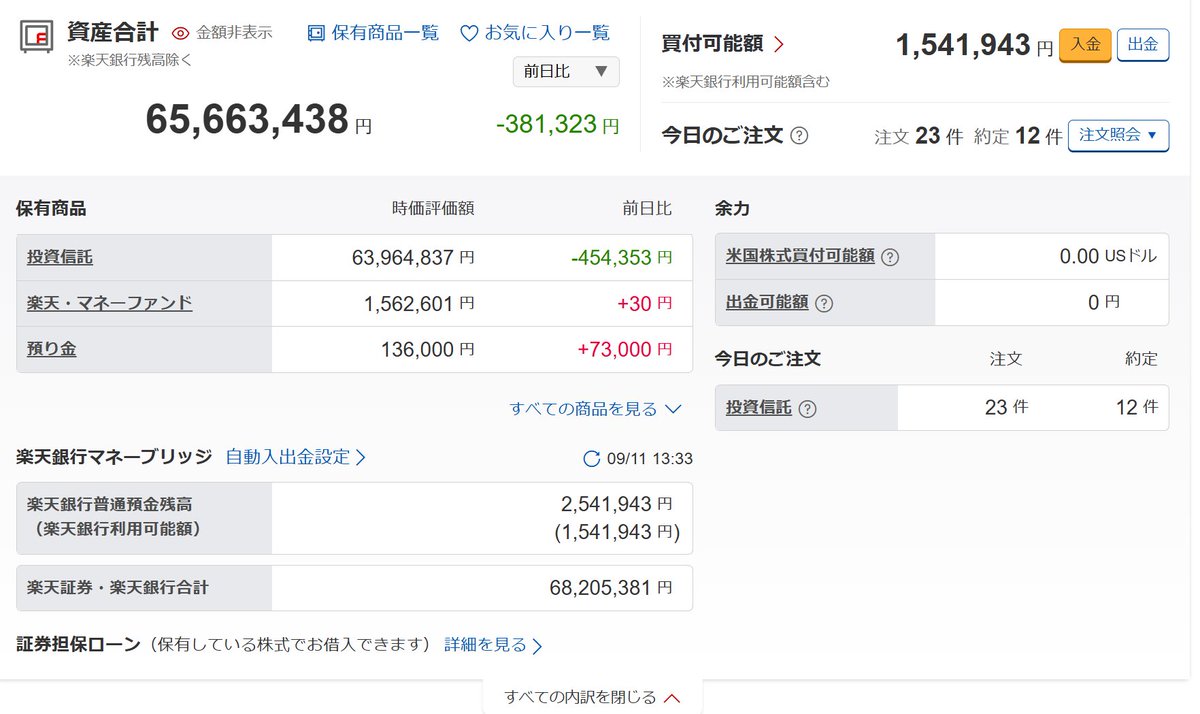Open 自動入出金設定 link
1200x714 pixels.
pos(296,457)
